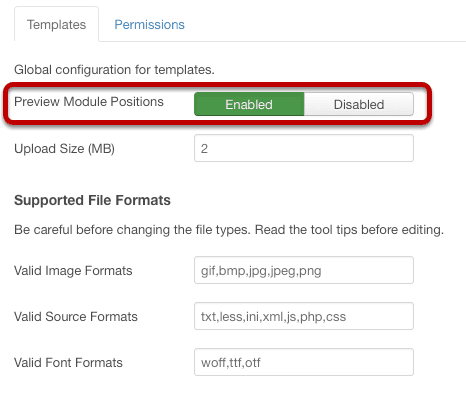Place cursor in field containing woff,ttf,otf
Viewport: 466px width, 400px height.
304,362
